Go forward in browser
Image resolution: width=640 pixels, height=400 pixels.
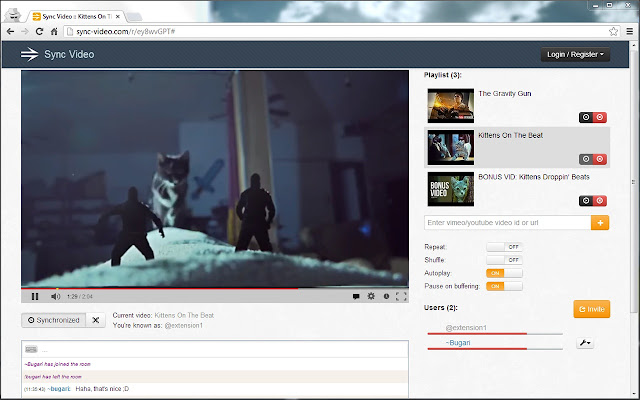(x=24, y=31)
